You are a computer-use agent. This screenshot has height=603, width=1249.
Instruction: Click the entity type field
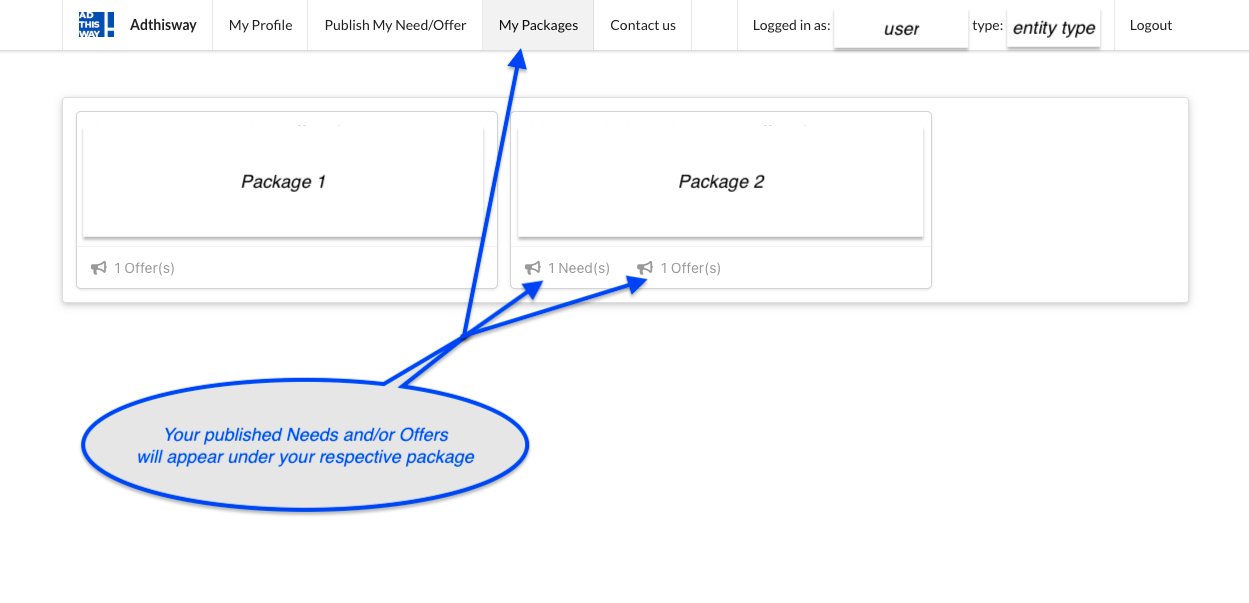1054,28
